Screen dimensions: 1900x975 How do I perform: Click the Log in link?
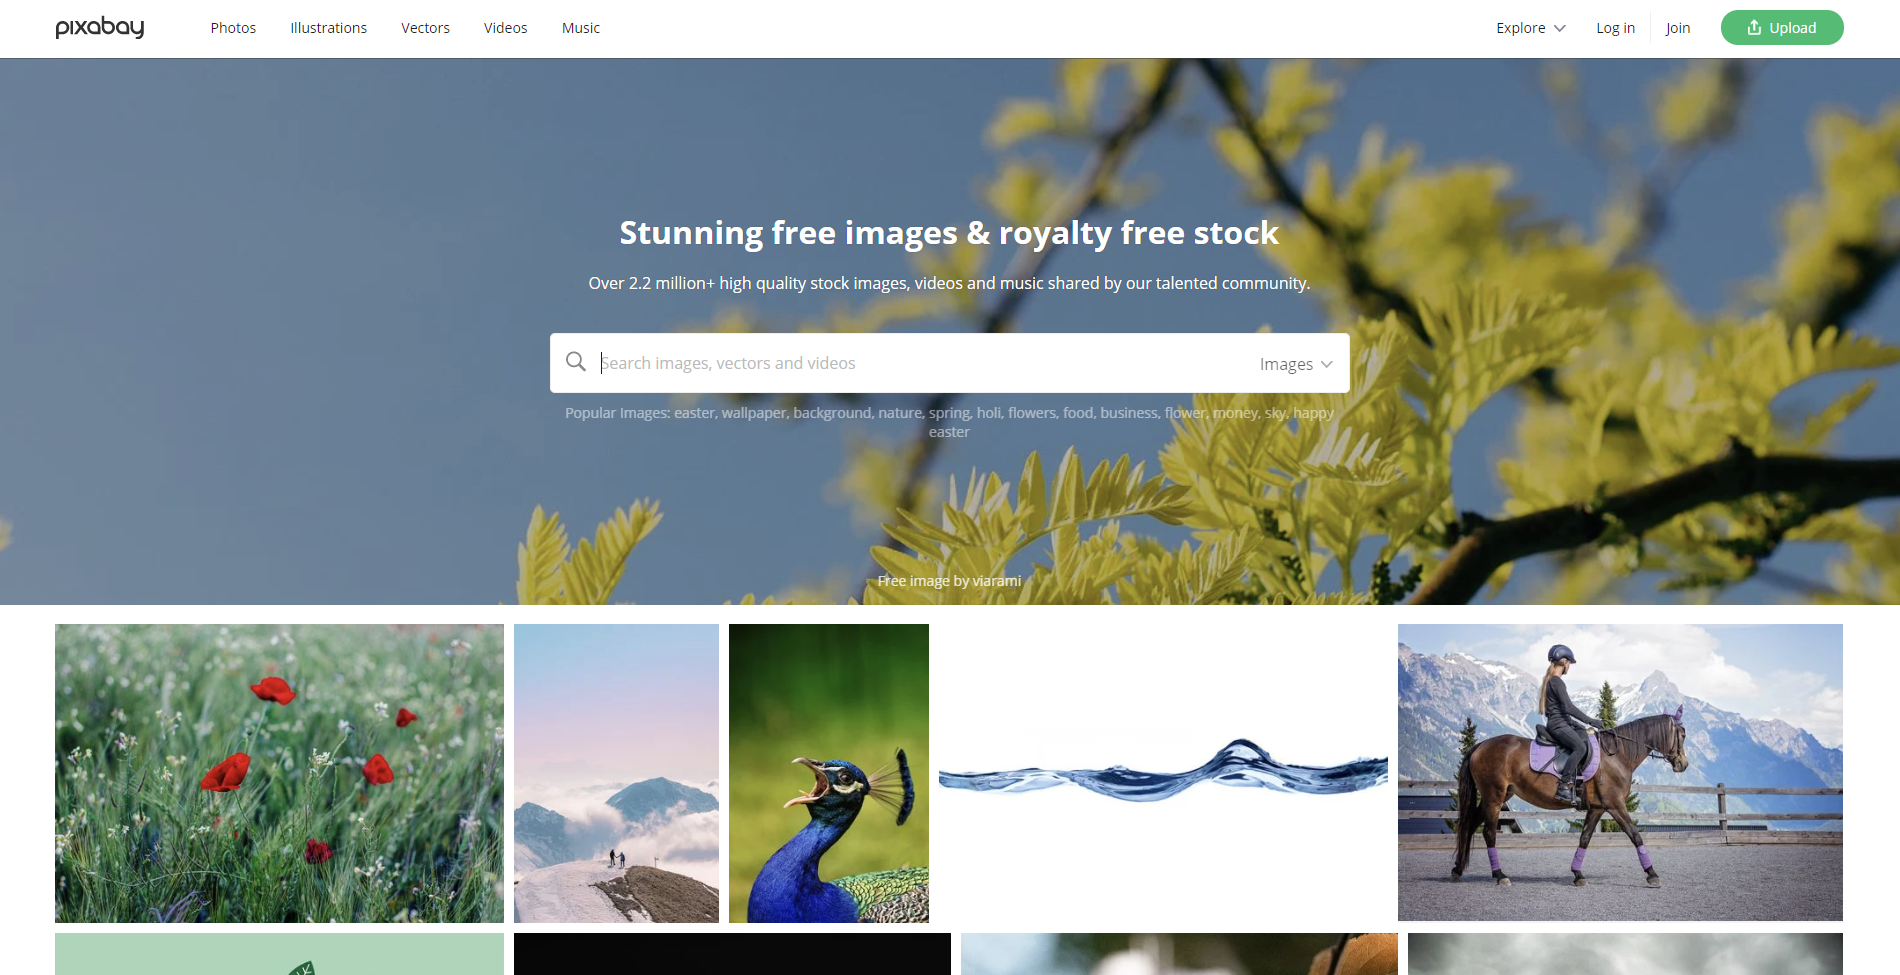click(x=1615, y=28)
